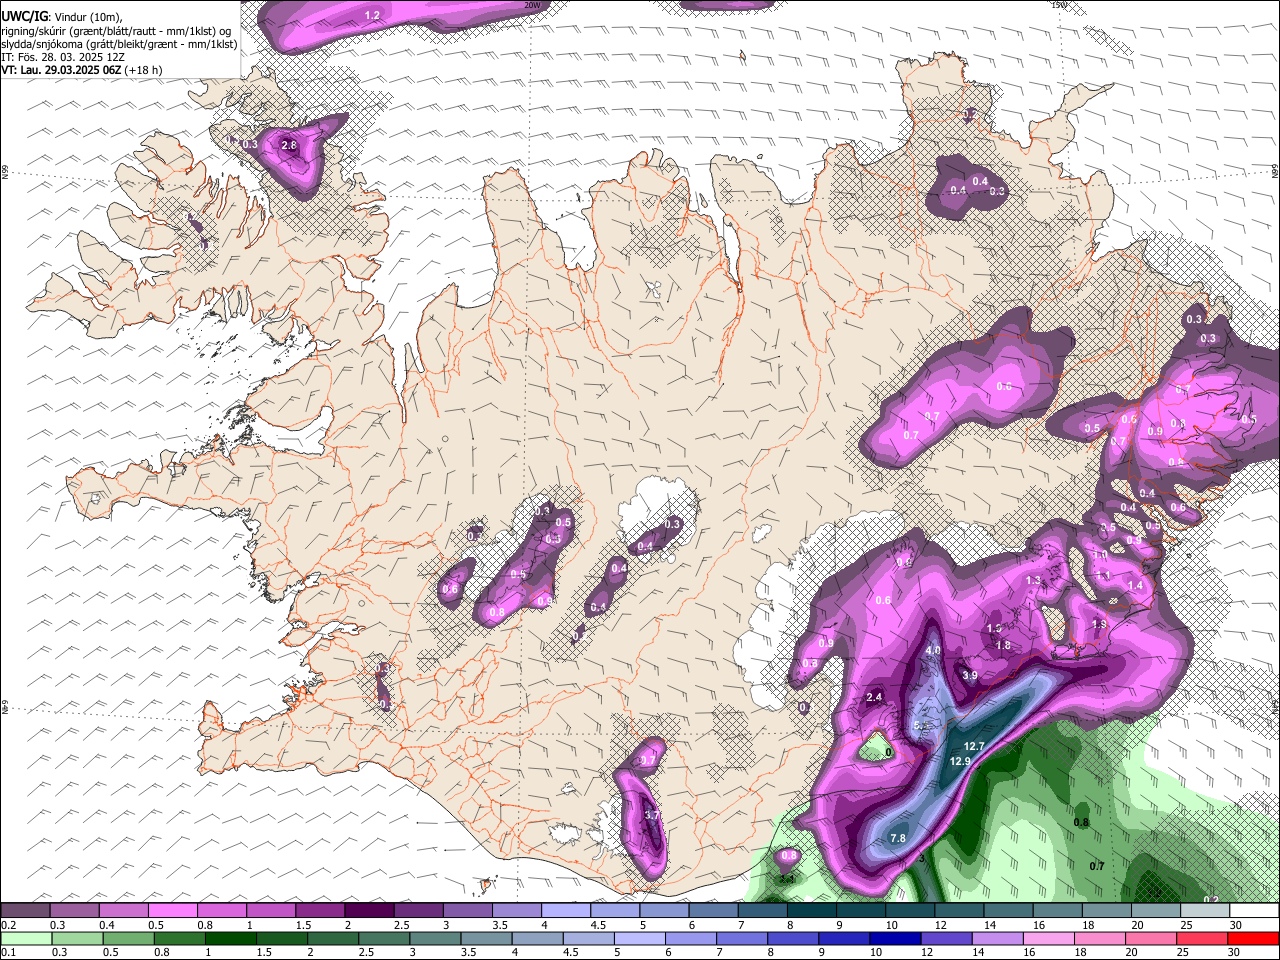Click the 1.2 value at the top edge
Image resolution: width=1280 pixels, height=960 pixels.
pyautogui.click(x=373, y=15)
